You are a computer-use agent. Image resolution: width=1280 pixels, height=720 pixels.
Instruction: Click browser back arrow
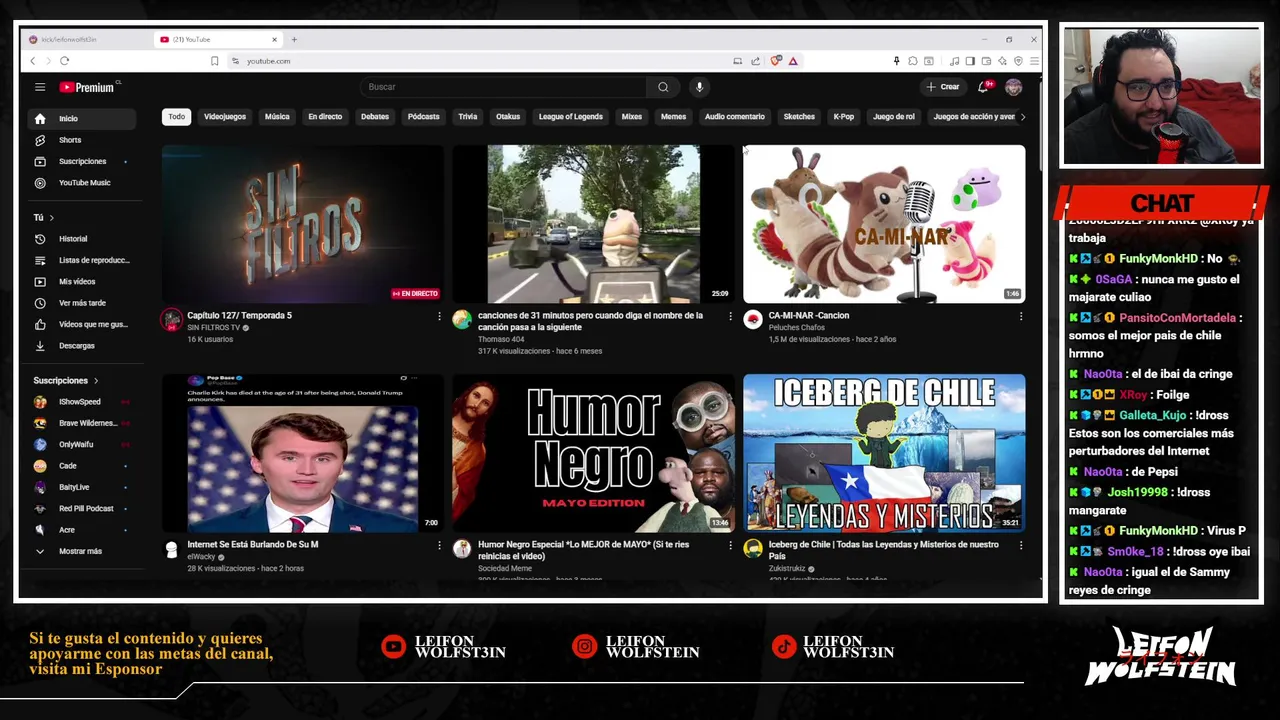pyautogui.click(x=32, y=61)
